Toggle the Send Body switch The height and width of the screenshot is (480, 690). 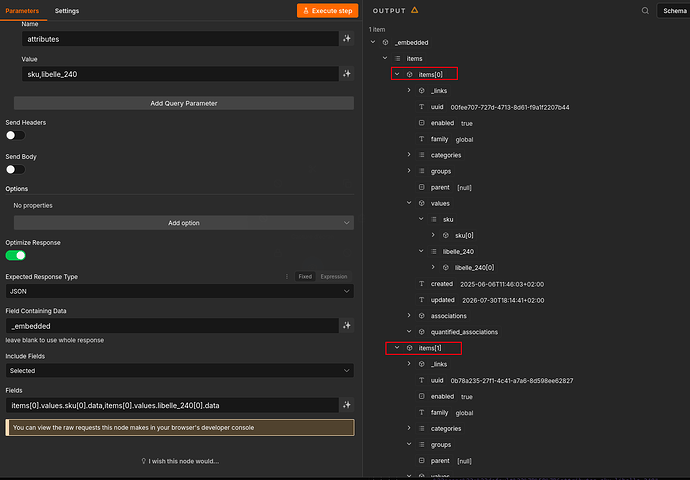click(15, 169)
